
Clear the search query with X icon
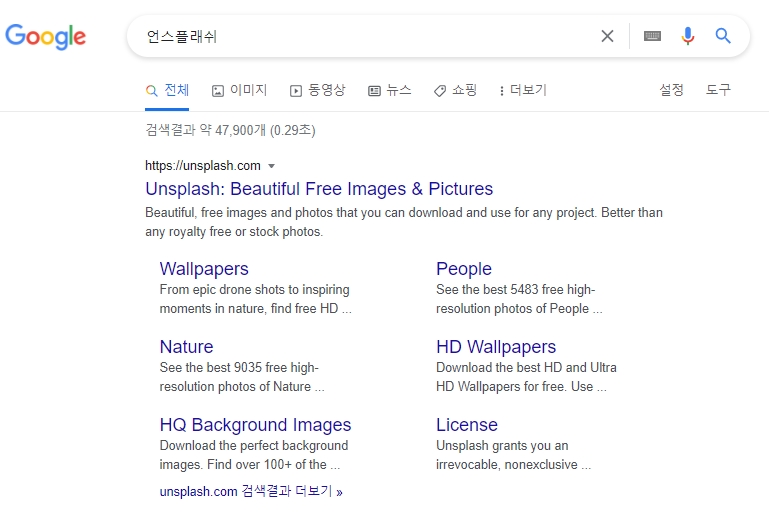click(607, 36)
